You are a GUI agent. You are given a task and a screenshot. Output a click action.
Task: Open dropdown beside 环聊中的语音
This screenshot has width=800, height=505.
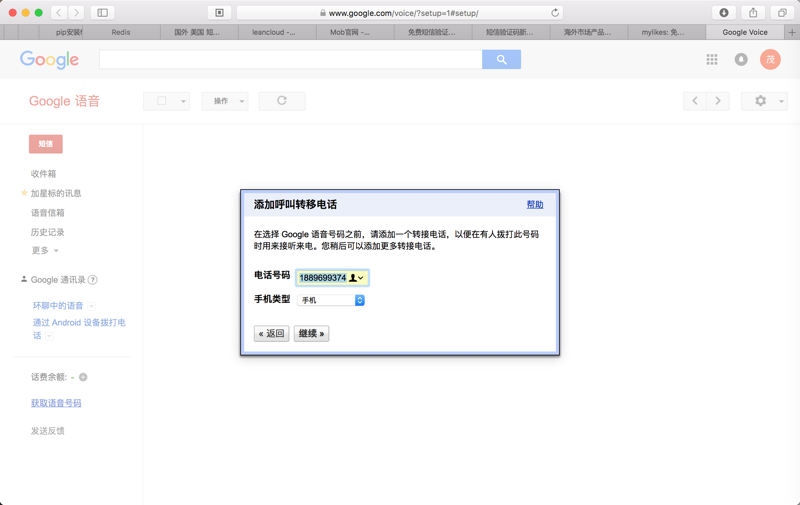tap(92, 306)
